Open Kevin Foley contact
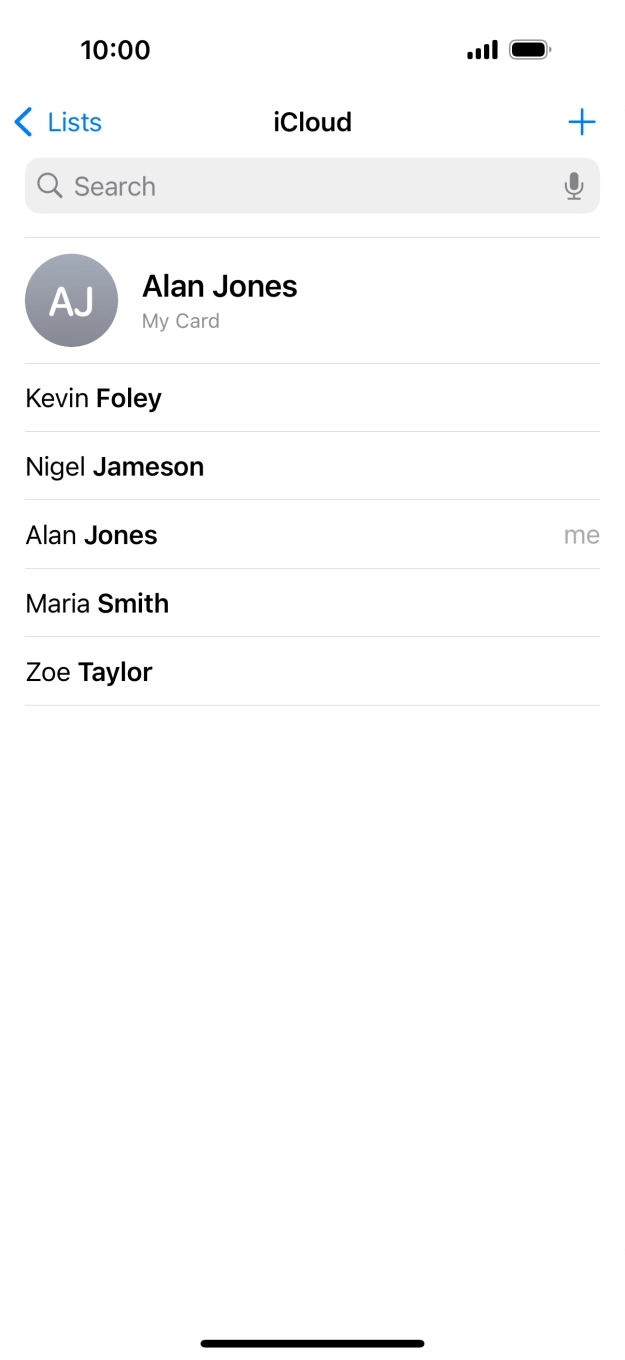The image size is (625, 1360). tap(94, 399)
